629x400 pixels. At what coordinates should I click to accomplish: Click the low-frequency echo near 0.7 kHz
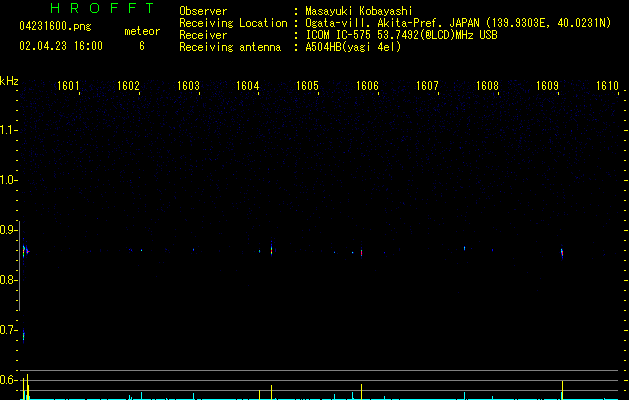24,335
